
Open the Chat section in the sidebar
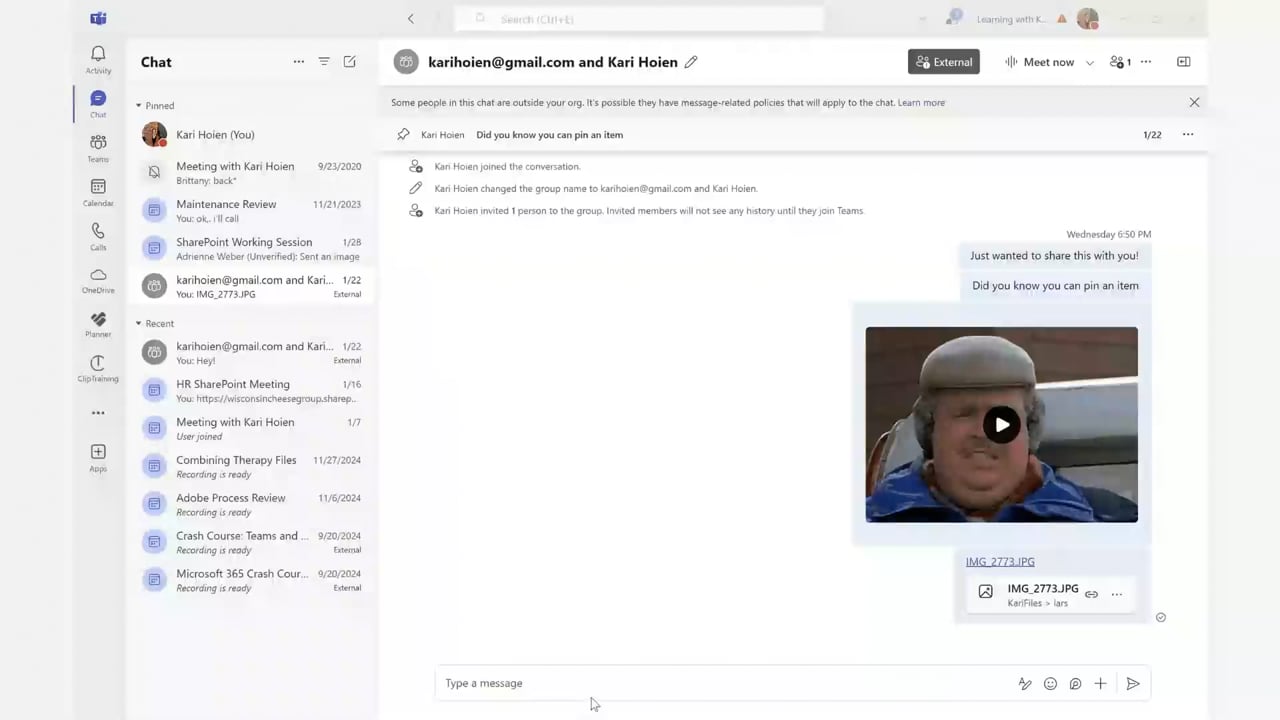click(98, 104)
